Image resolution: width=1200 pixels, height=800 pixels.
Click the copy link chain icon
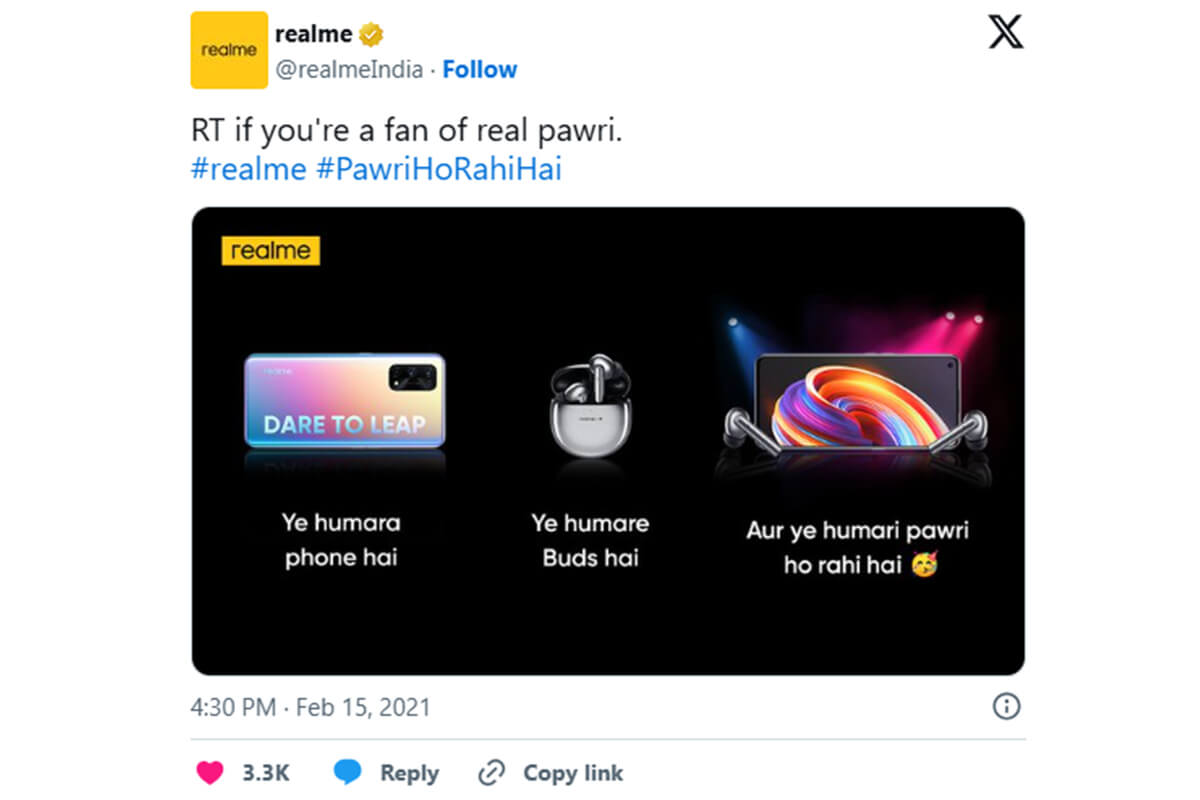click(491, 772)
